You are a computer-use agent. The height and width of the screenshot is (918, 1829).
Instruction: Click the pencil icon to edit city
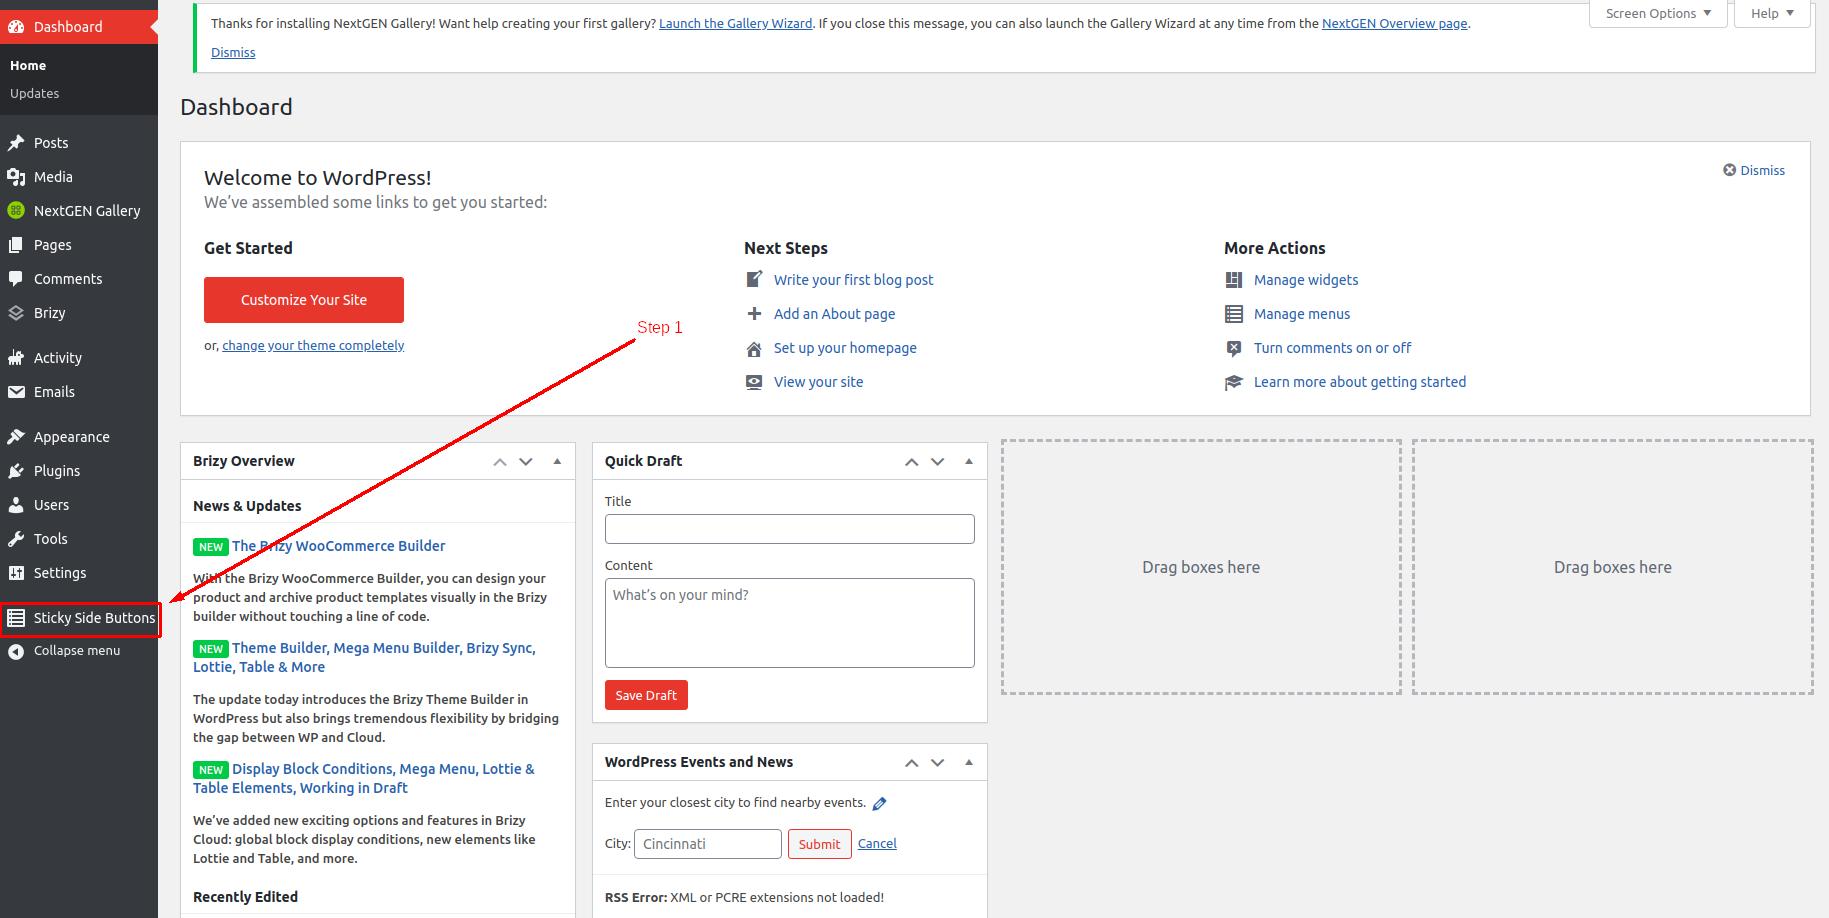pos(879,803)
